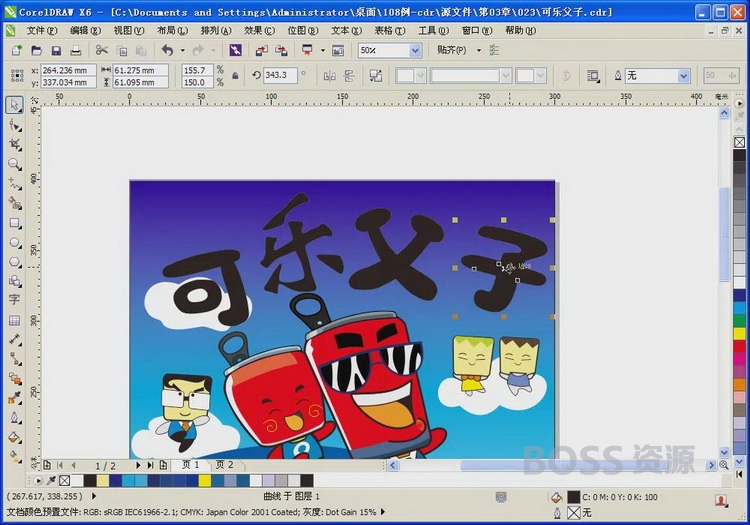Expand the arrow next to cursor coordinates
750x525 pixels.
[x=94, y=496]
